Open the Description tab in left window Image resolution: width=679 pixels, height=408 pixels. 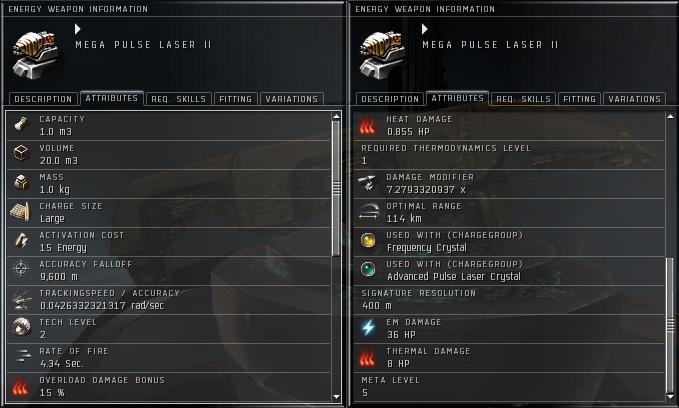pos(43,99)
